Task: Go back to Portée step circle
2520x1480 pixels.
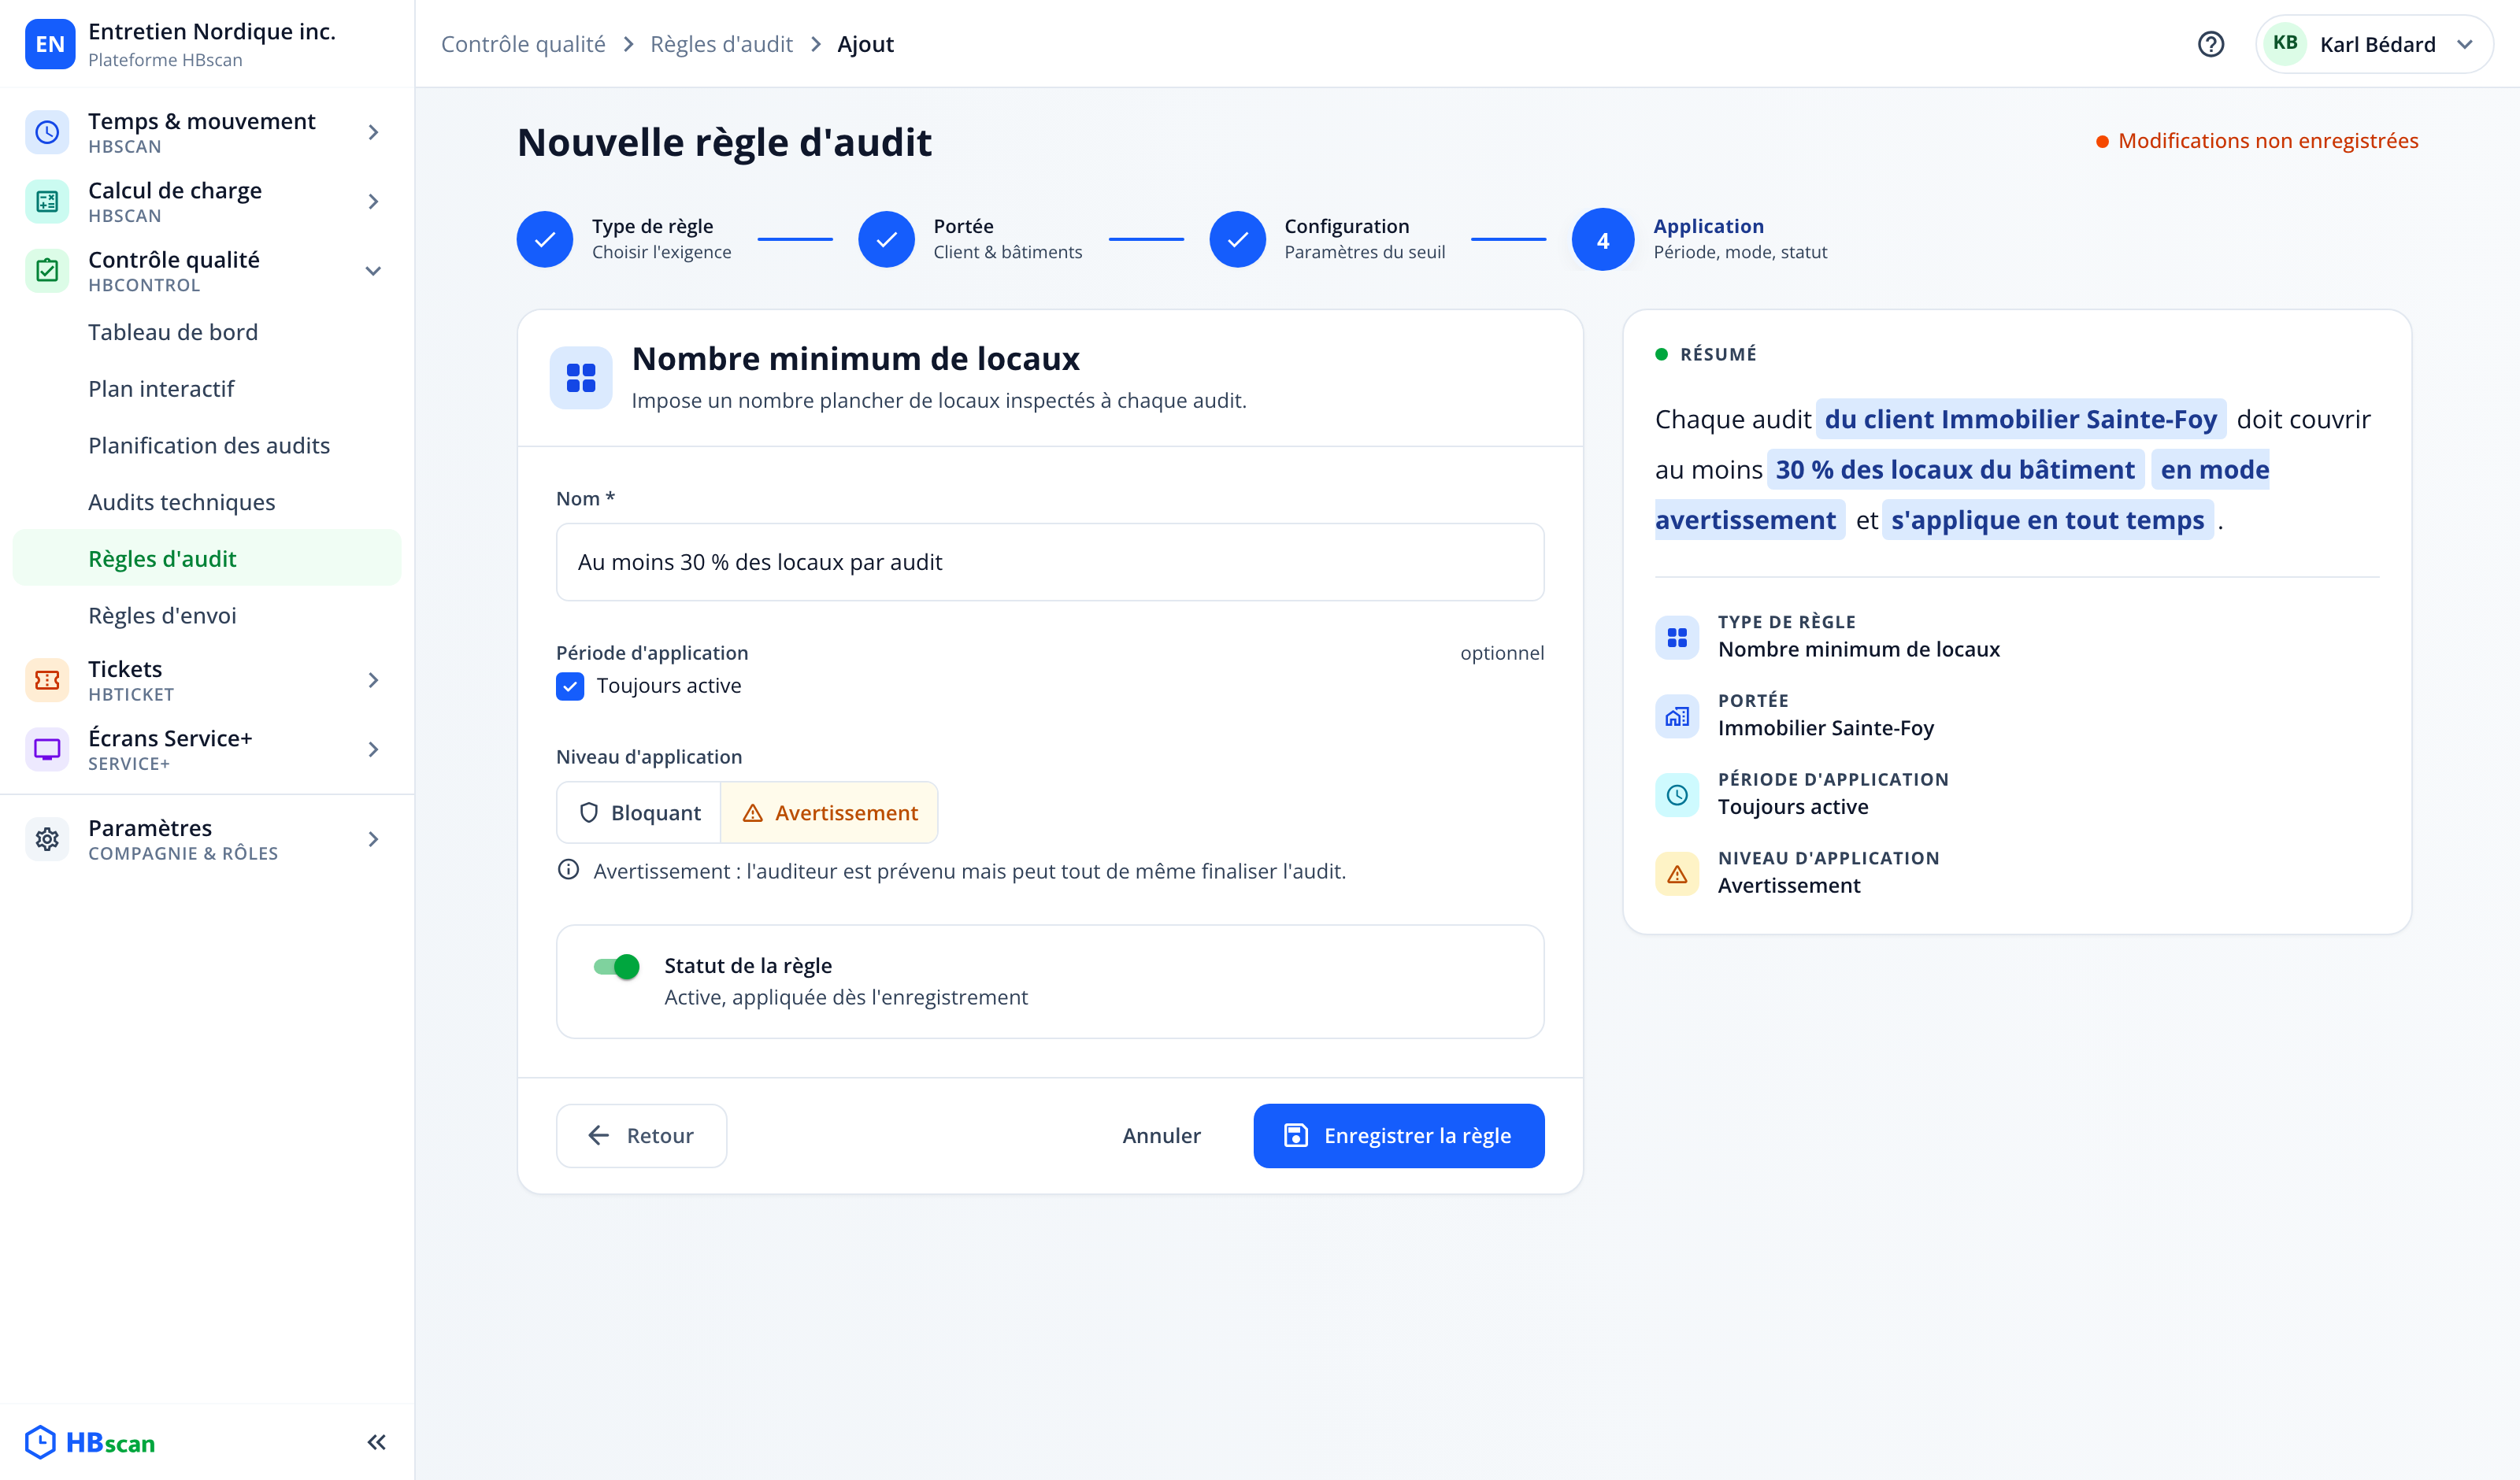Action: [x=886, y=239]
